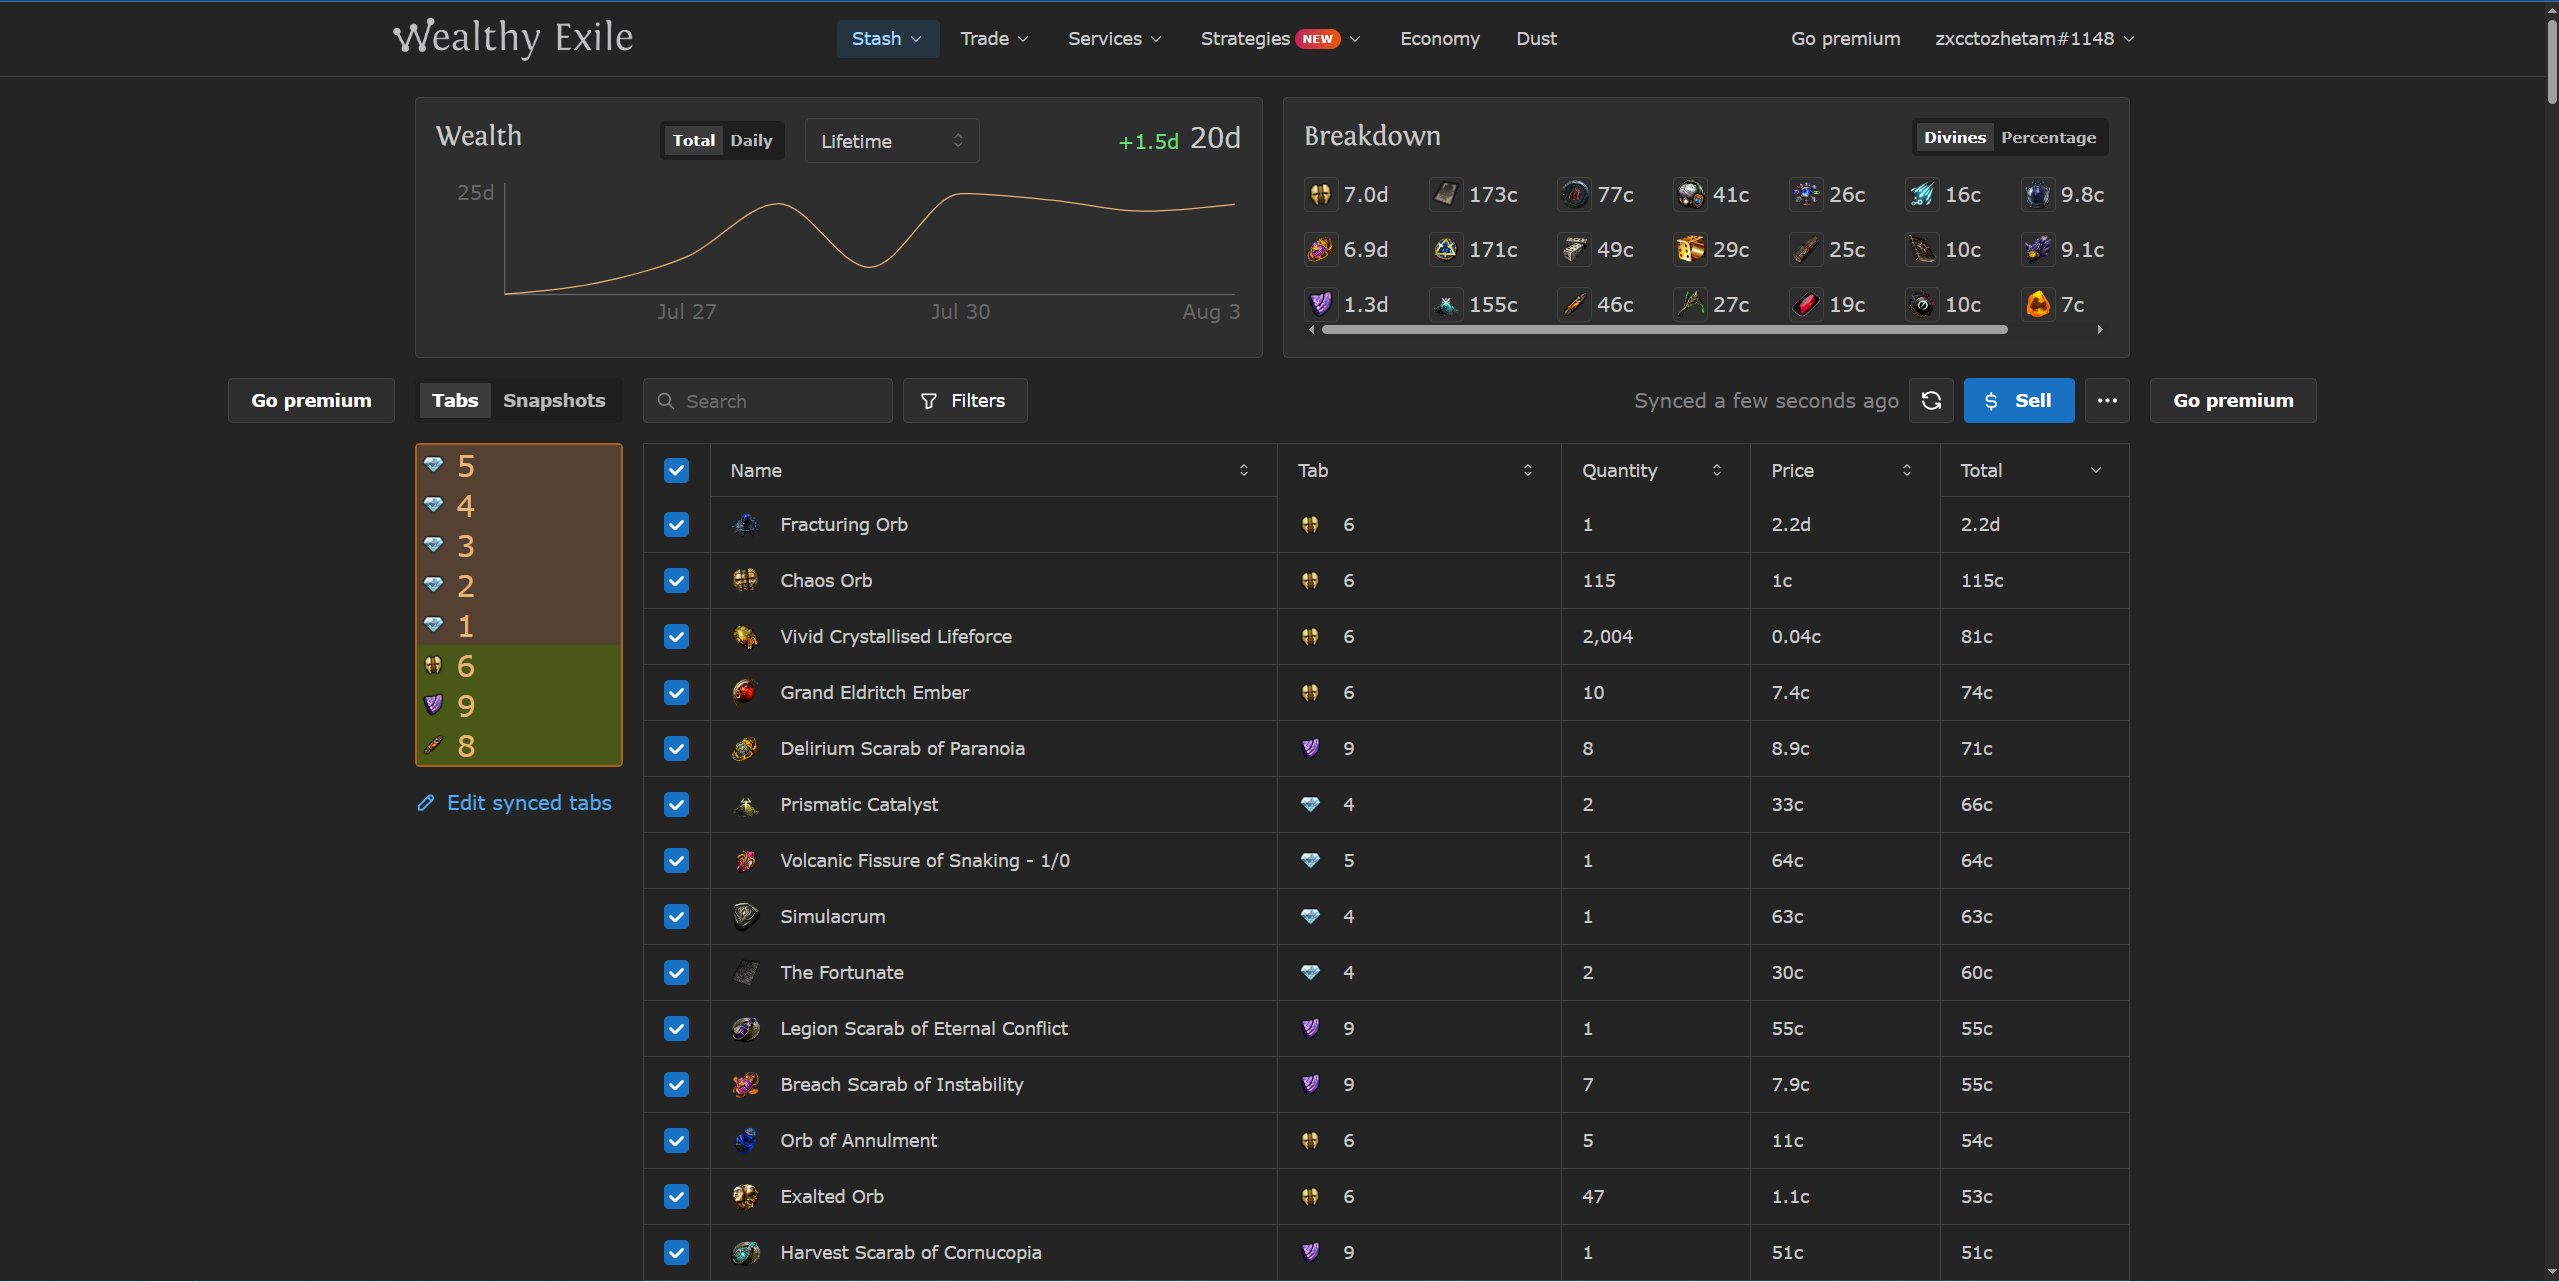Open the three-dots more options button
Viewport: 2559px width, 1282px height.
[2107, 401]
